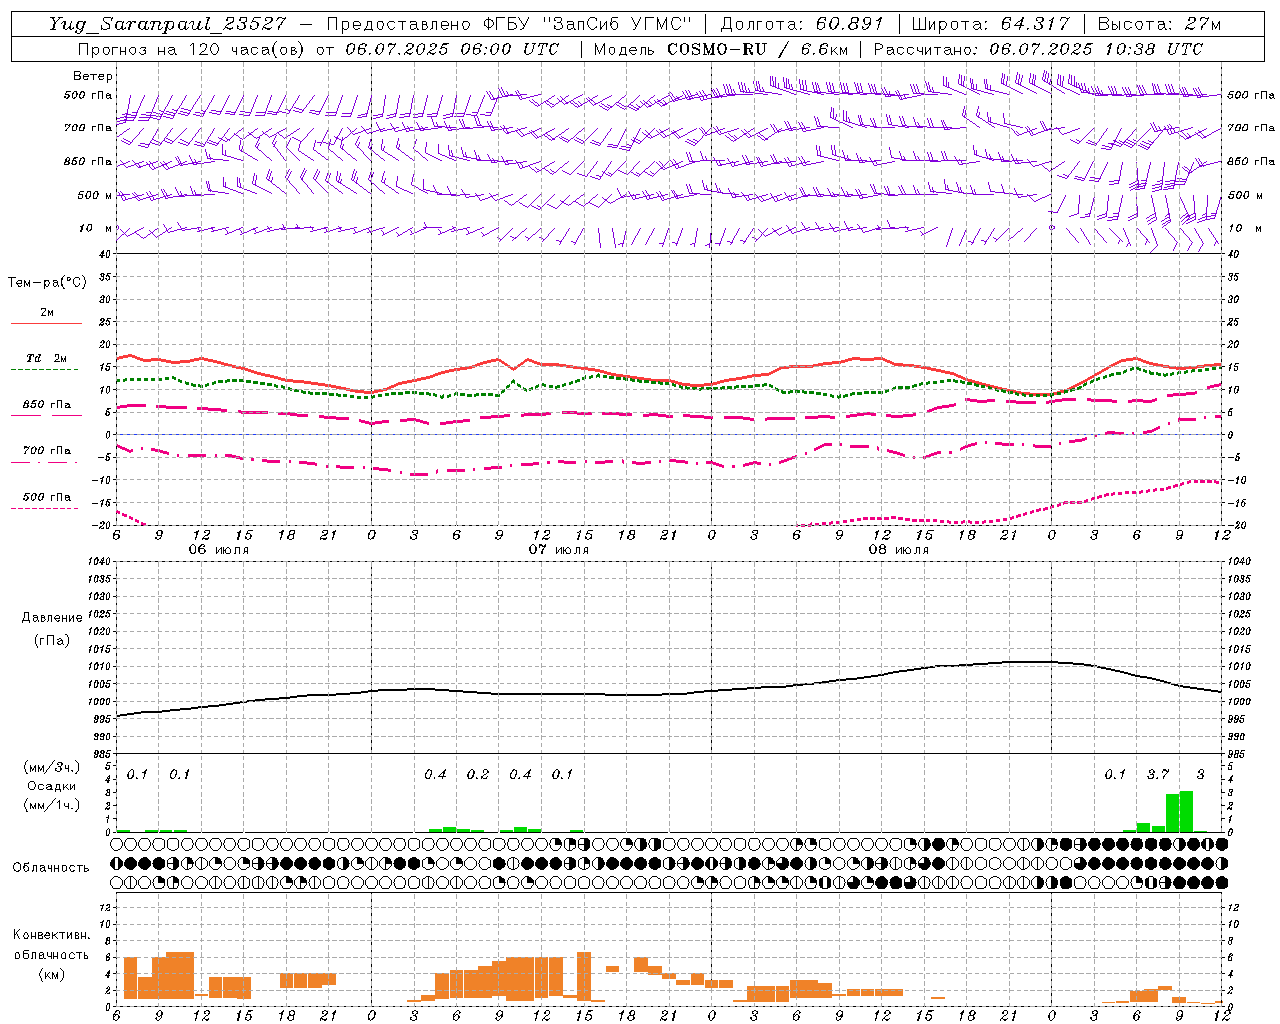Click the precipitation value '0.2'
The height and width of the screenshot is (1024, 1280).
[x=478, y=775]
